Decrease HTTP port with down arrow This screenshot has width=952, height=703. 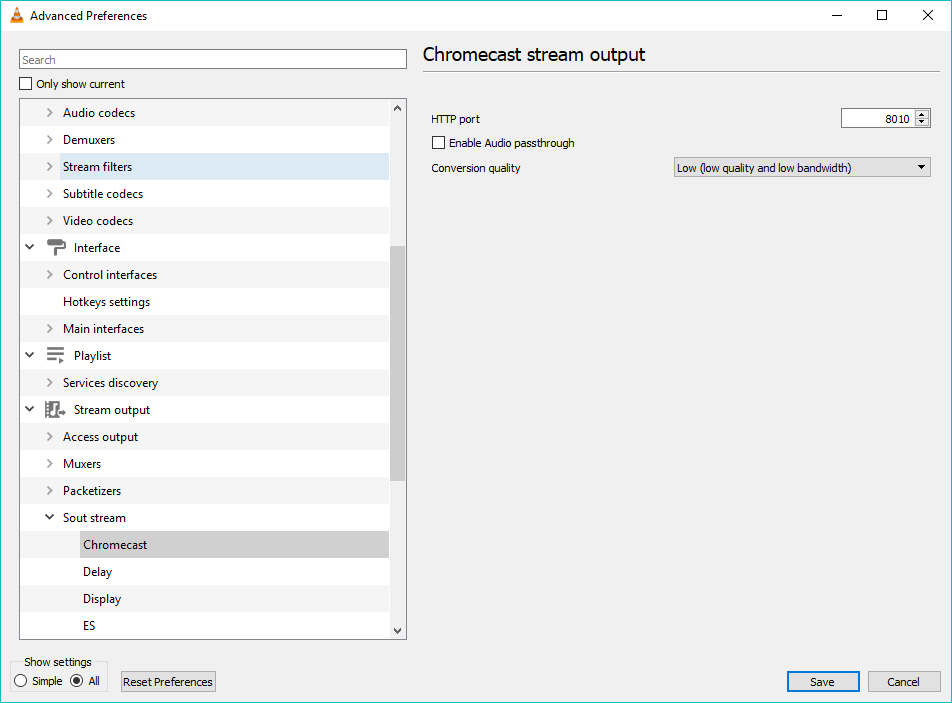(922, 123)
